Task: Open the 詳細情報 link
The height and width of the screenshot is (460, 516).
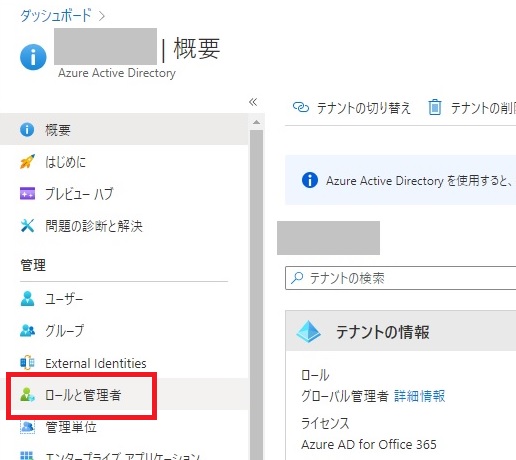Action: pyautogui.click(x=419, y=396)
